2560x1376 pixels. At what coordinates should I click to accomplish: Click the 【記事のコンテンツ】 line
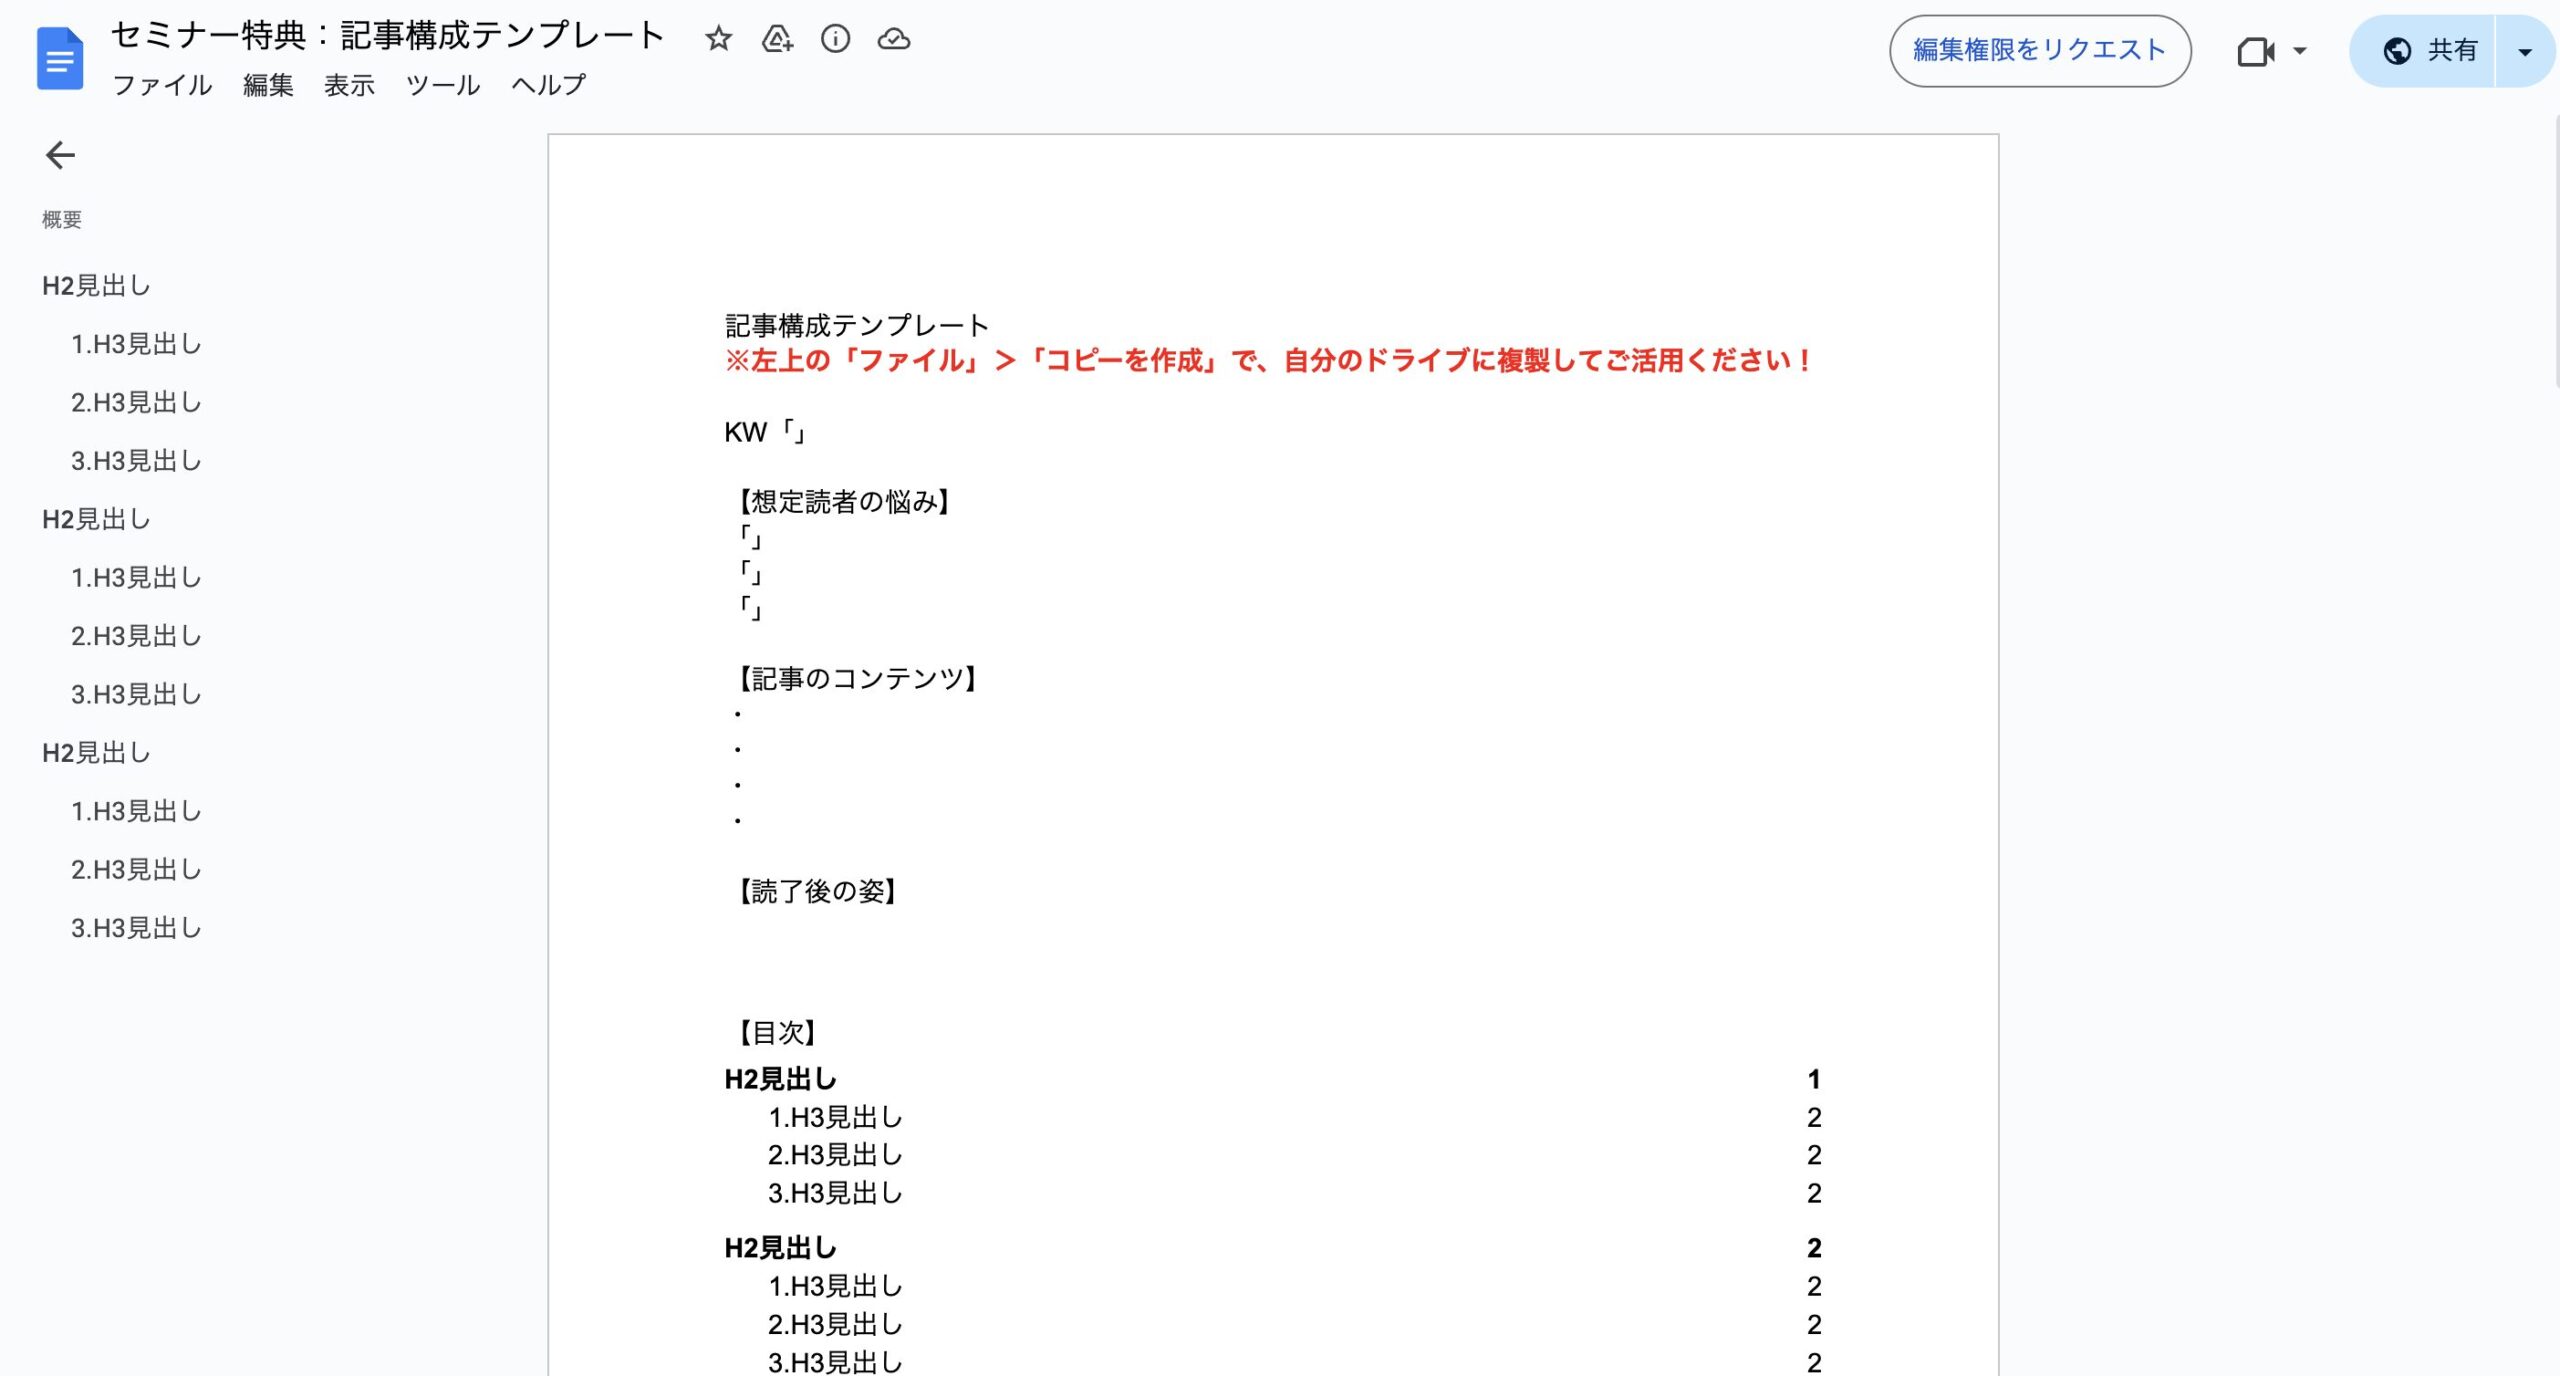[857, 679]
